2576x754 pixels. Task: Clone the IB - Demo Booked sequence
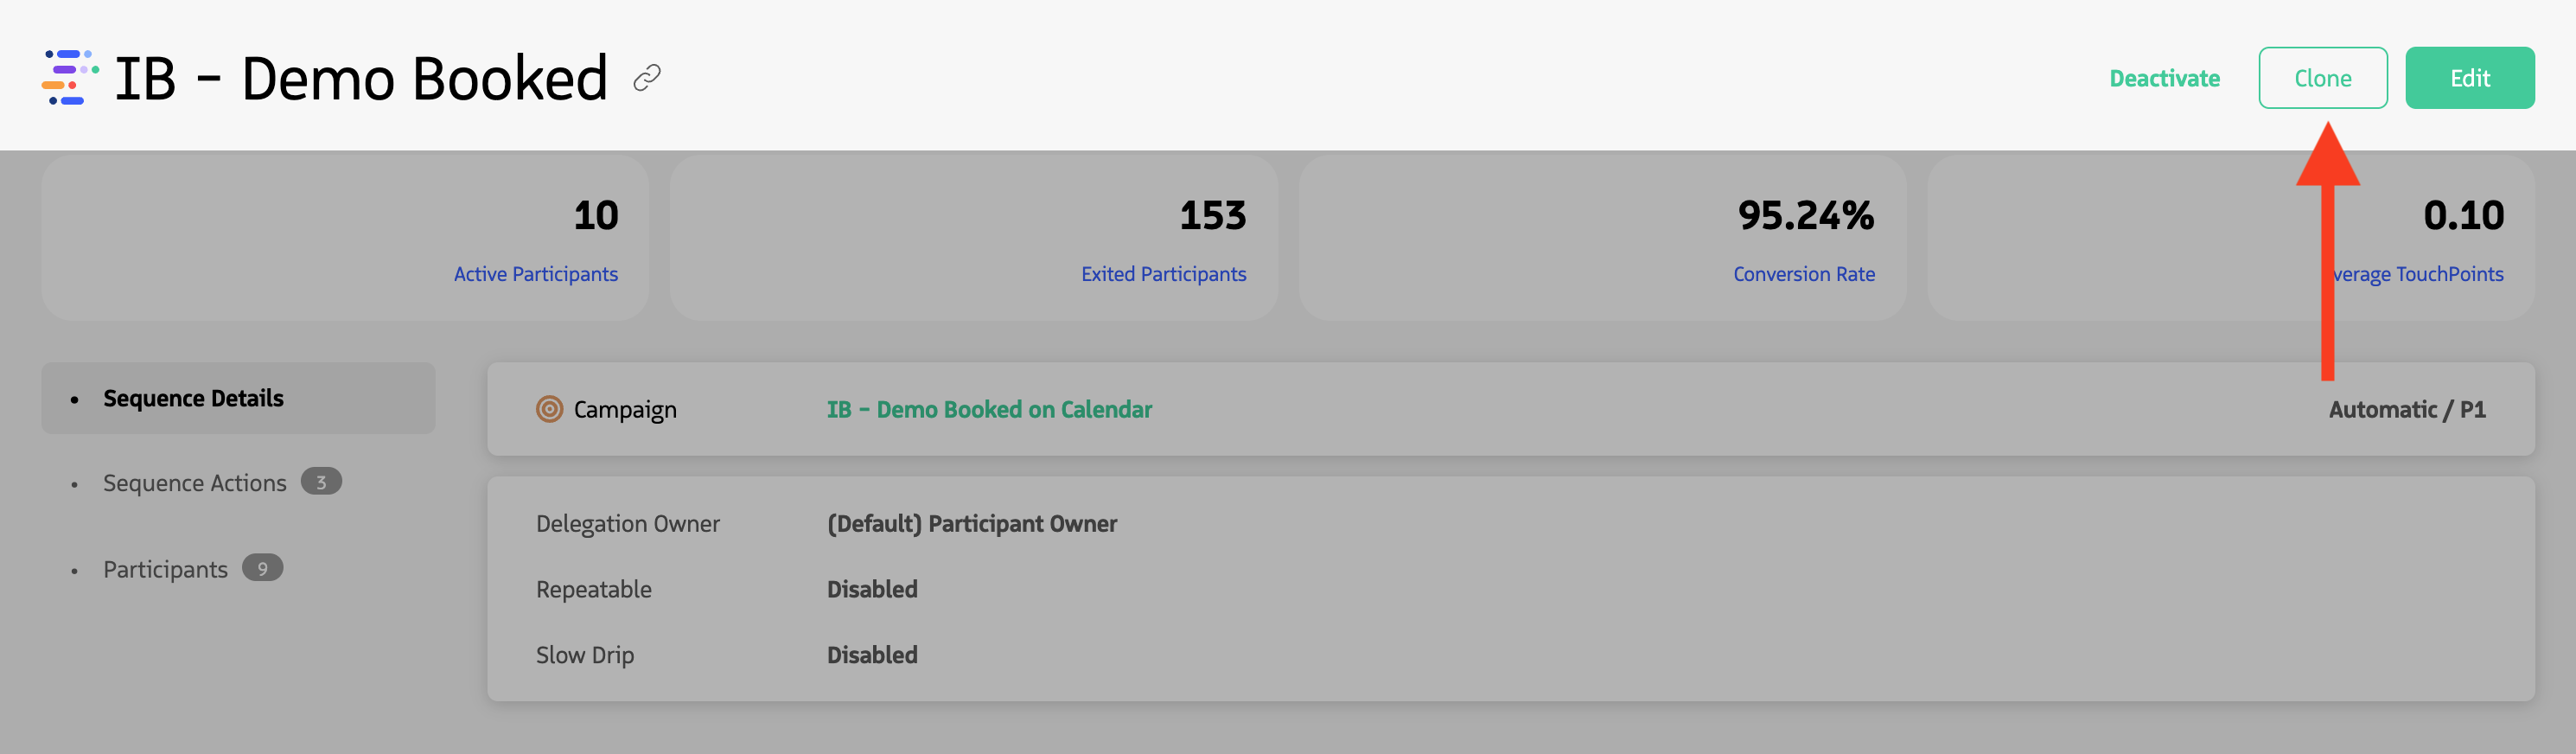[2322, 77]
